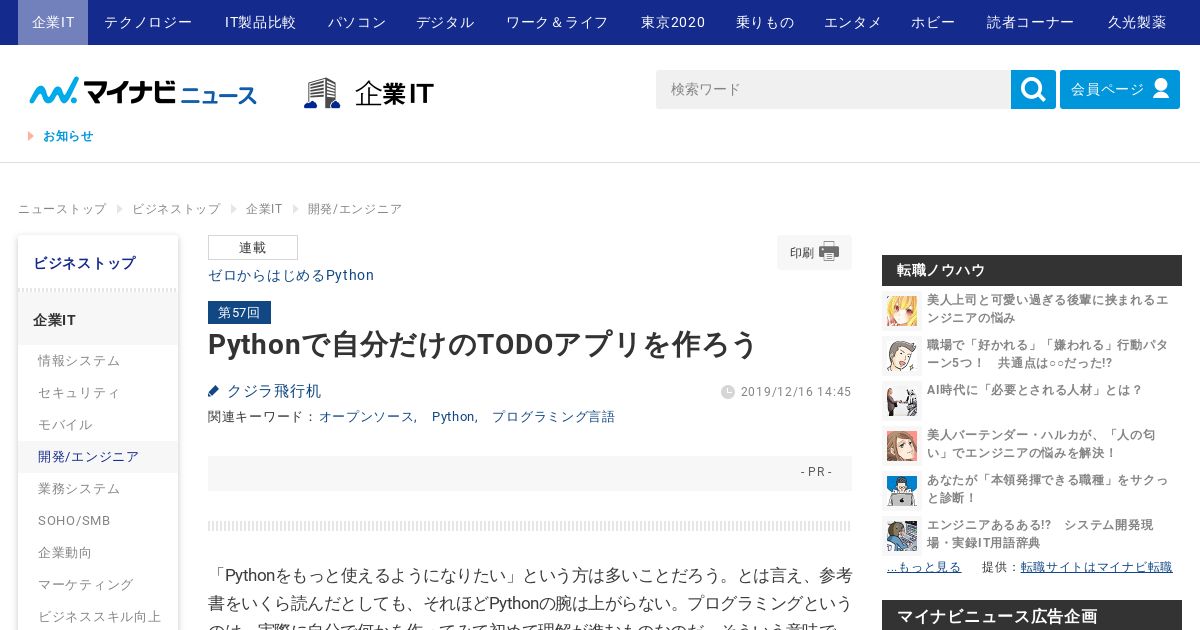Open あなたが"本領発揮できる職種" article title
Screen dimensions: 1200x630
[x=1047, y=488]
